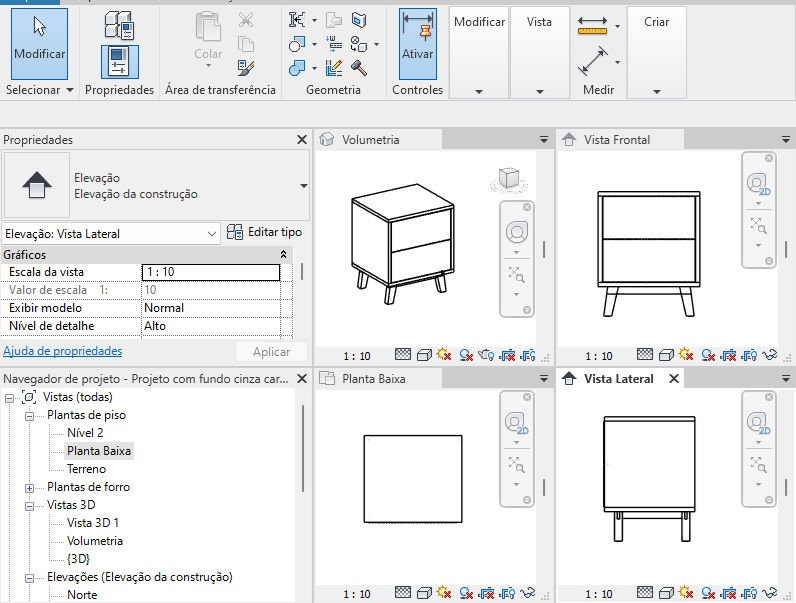Toggle Sun Path in Volumetria control bar
This screenshot has height=603, width=796.
pos(444,354)
